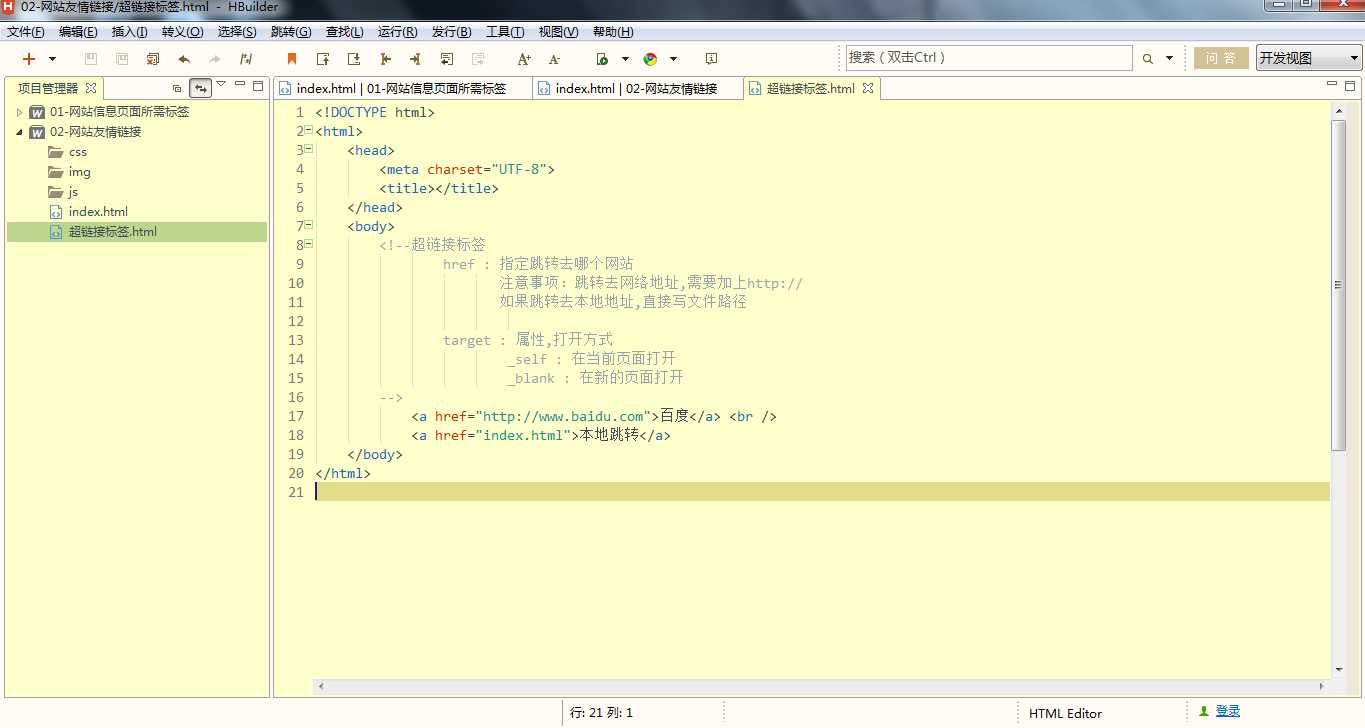Decrease font size with A- icon
This screenshot has height=728, width=1365.
tap(555, 59)
